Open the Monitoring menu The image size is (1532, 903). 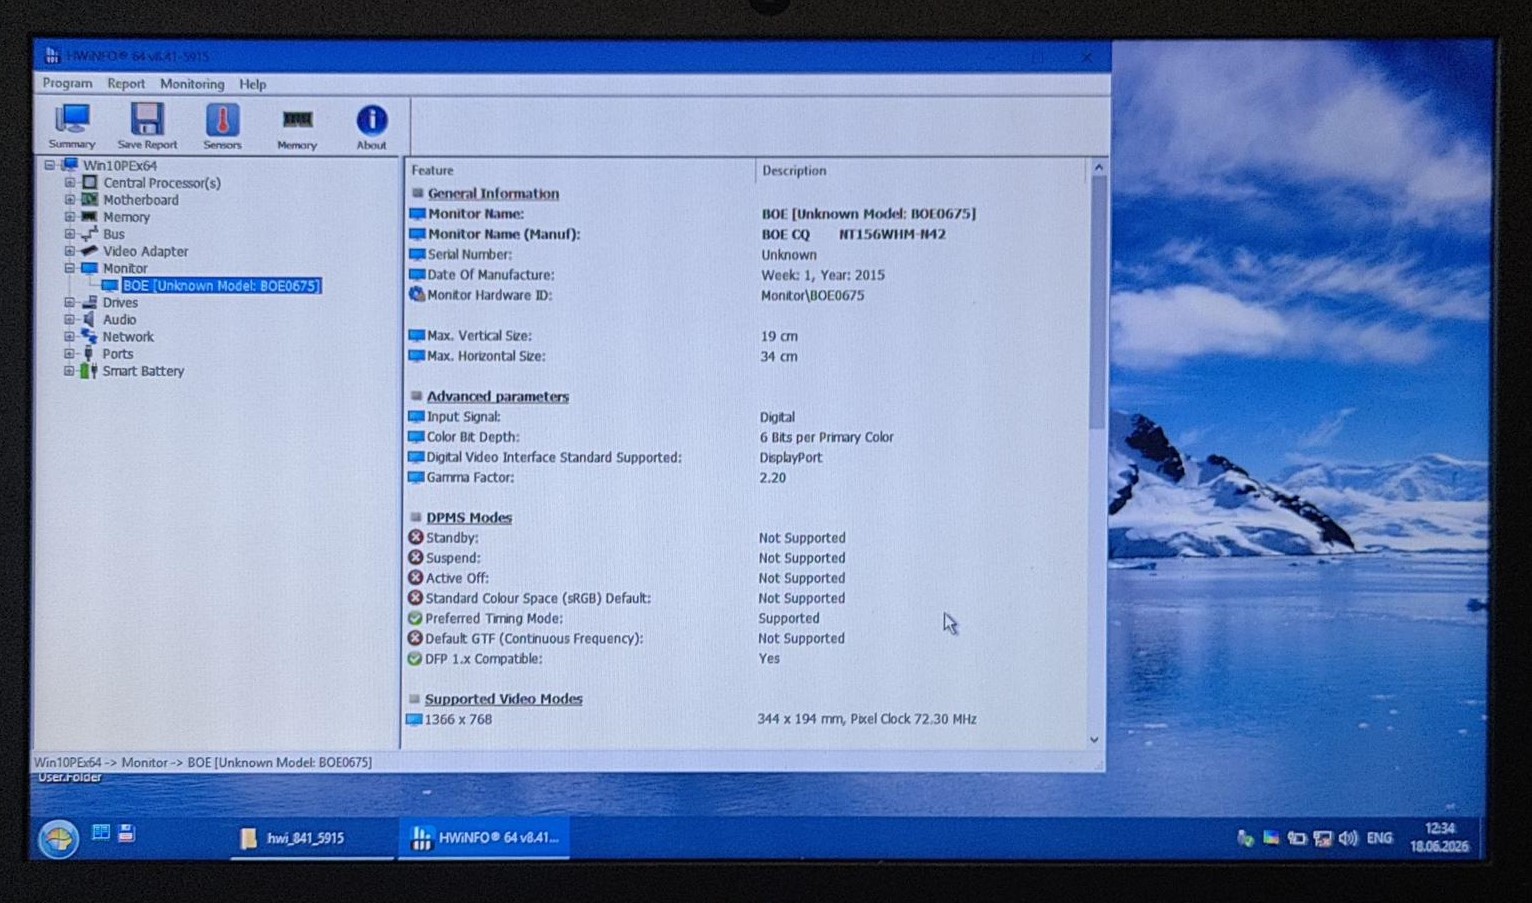(192, 84)
